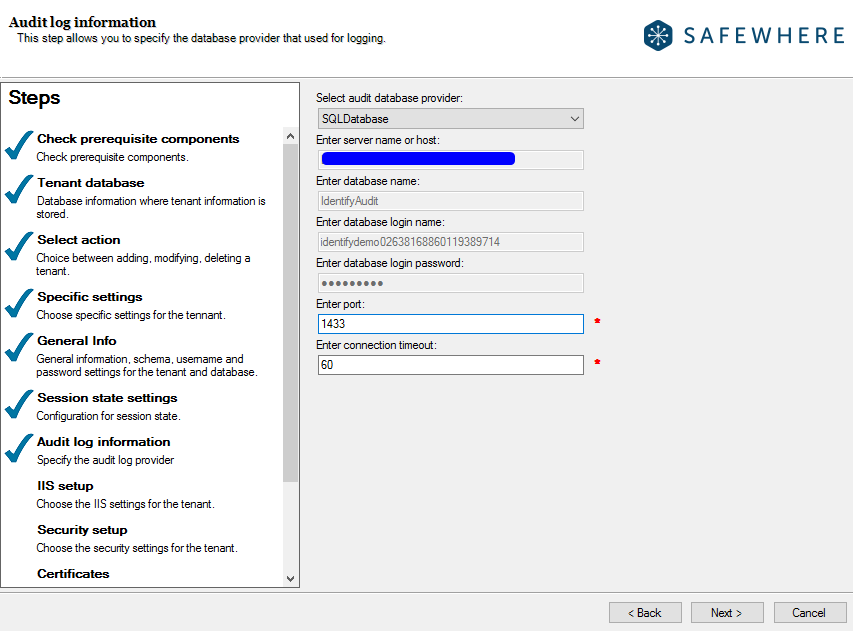Select the Security setup step

(x=81, y=529)
